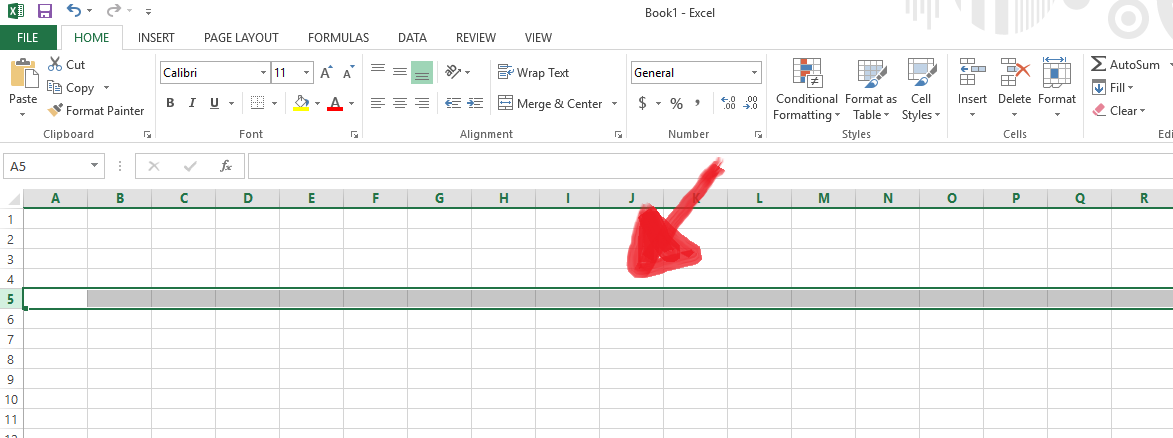Toggle Underline formatting
Image resolution: width=1173 pixels, height=438 pixels.
click(x=215, y=103)
